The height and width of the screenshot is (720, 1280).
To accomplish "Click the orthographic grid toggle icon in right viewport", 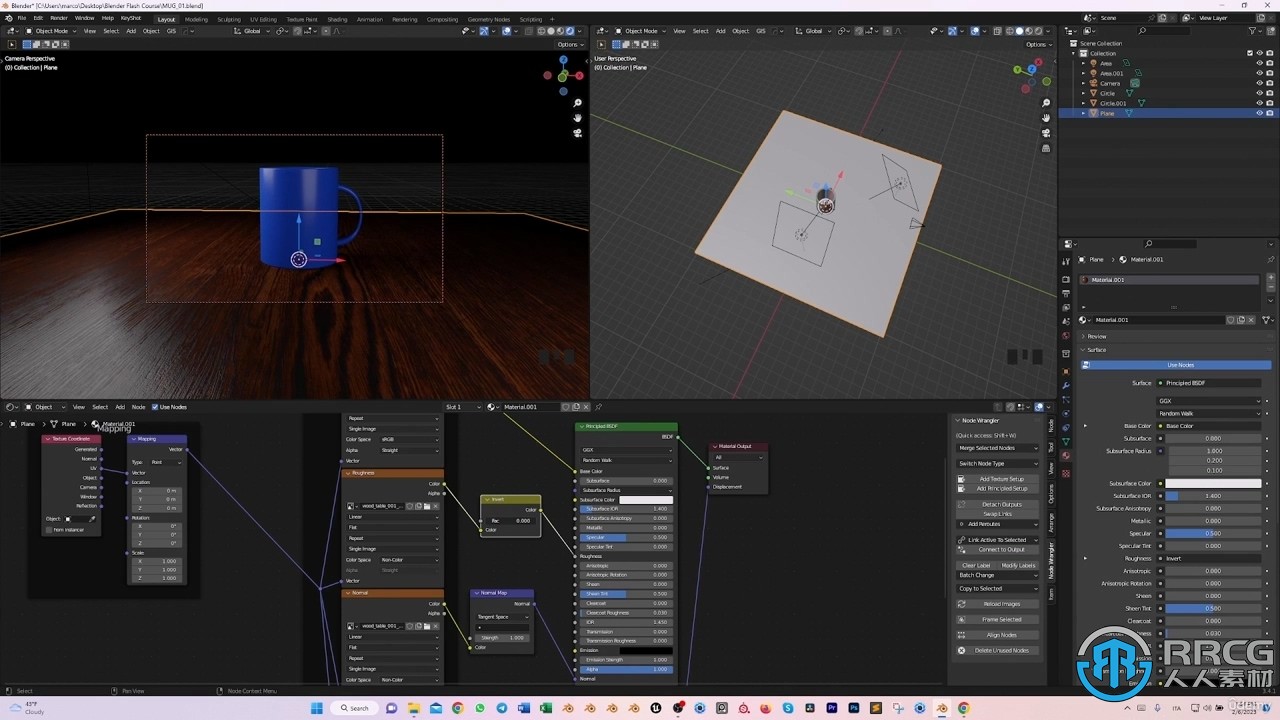I will point(1046,148).
